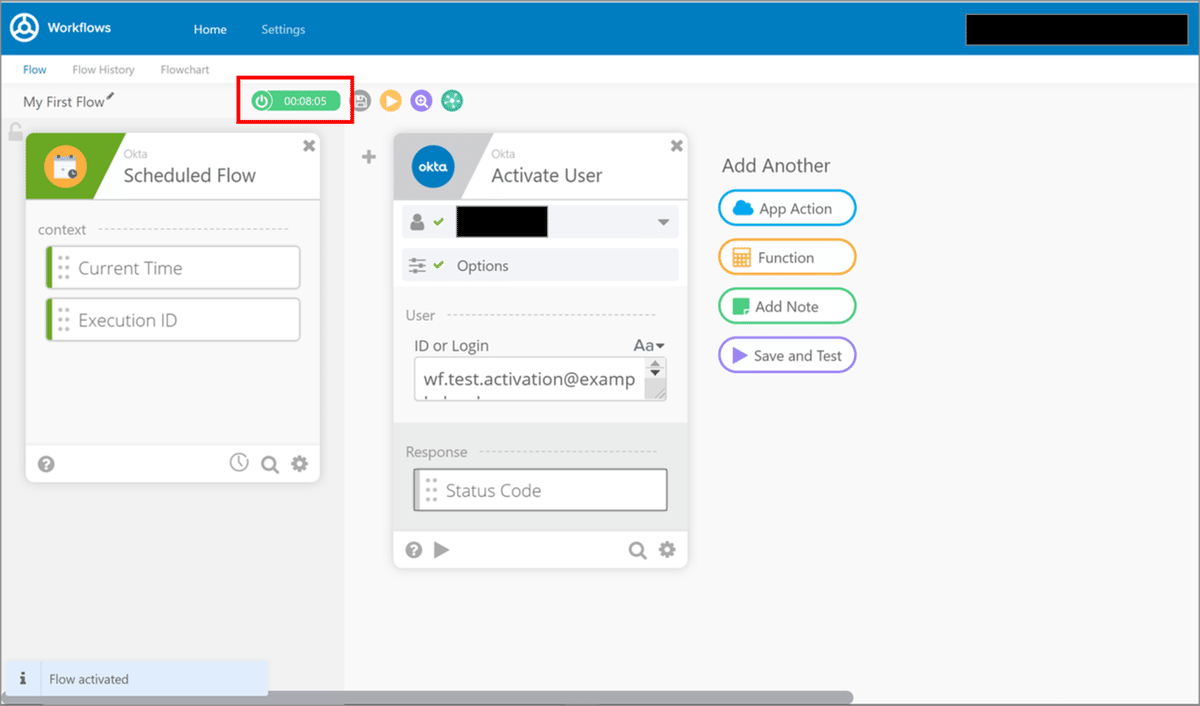Image resolution: width=1200 pixels, height=706 pixels.
Task: Open the purple zoom magnifier icon
Action: pos(421,101)
